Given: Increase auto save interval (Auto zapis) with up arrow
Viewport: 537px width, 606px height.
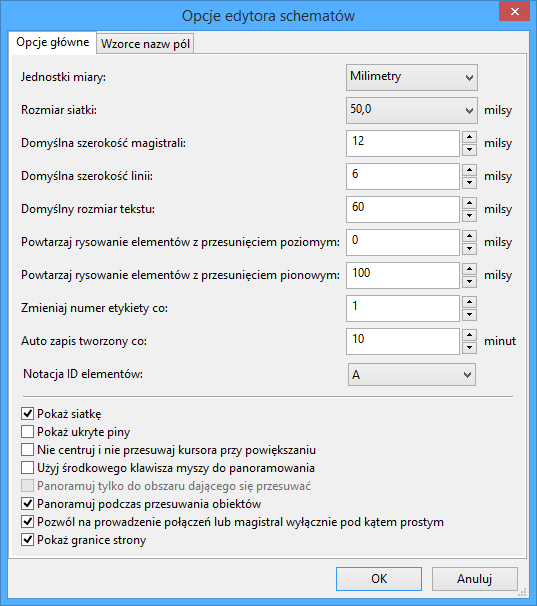Looking at the screenshot, I should coord(469,335).
